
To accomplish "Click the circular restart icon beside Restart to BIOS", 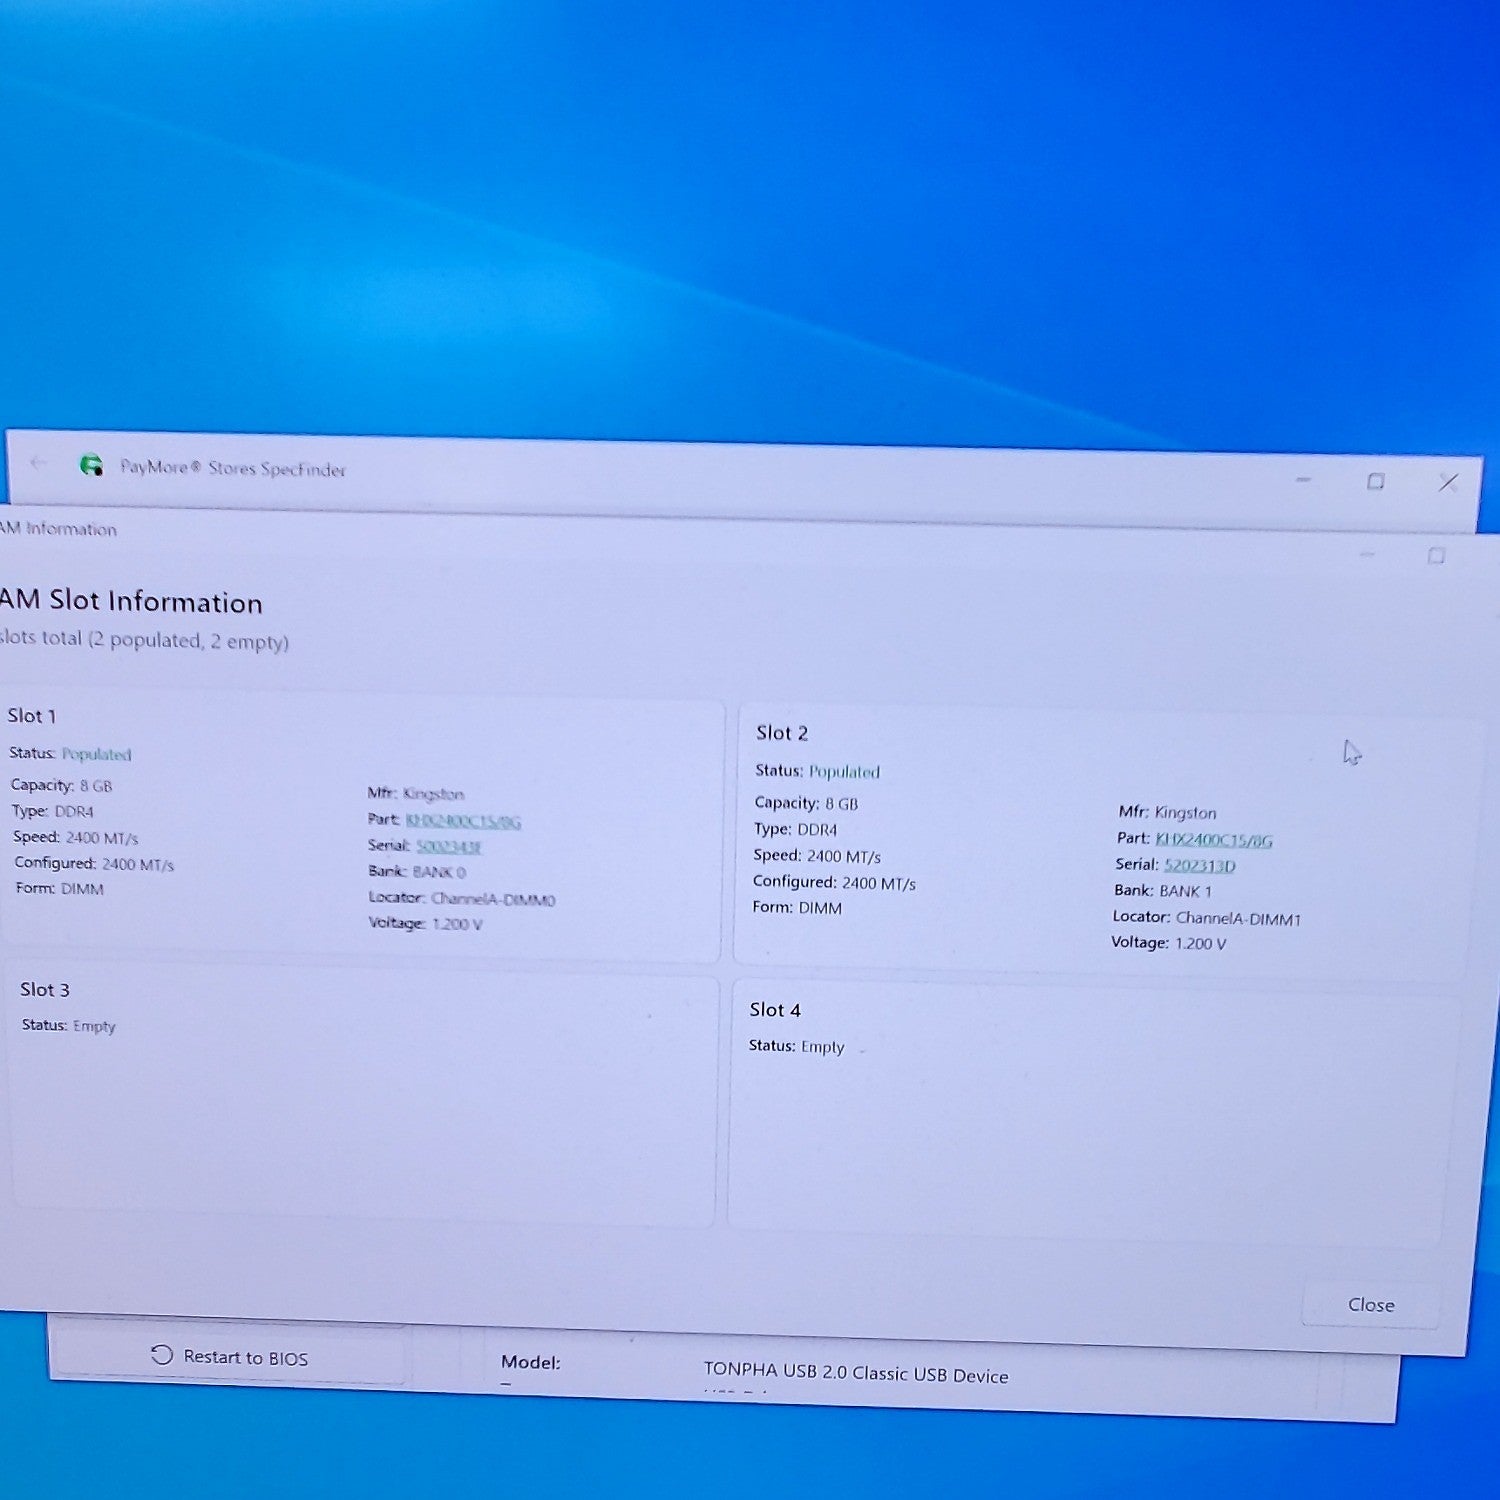I will tap(162, 1355).
